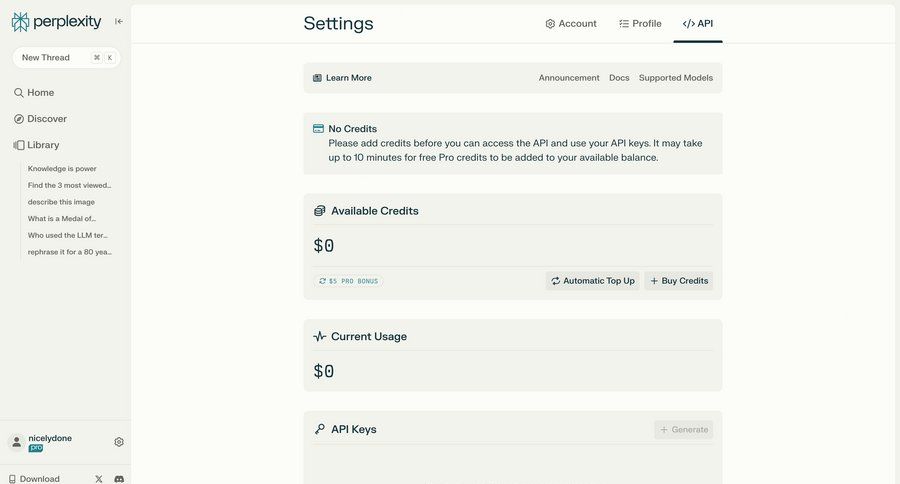This screenshot has width=900, height=484.
Task: Open the Announcement link
Action: tap(569, 78)
